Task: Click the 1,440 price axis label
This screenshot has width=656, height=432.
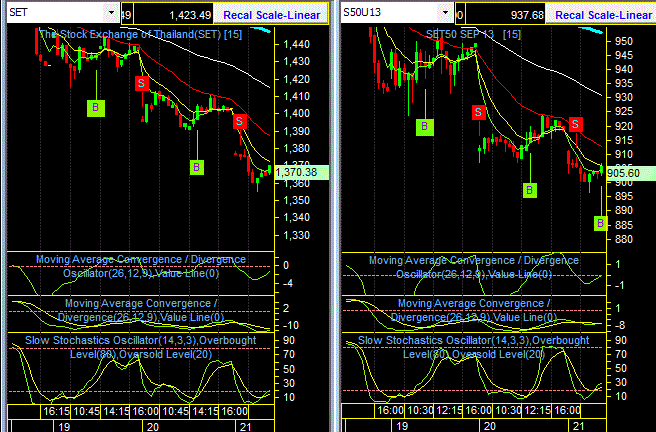Action: pos(297,44)
